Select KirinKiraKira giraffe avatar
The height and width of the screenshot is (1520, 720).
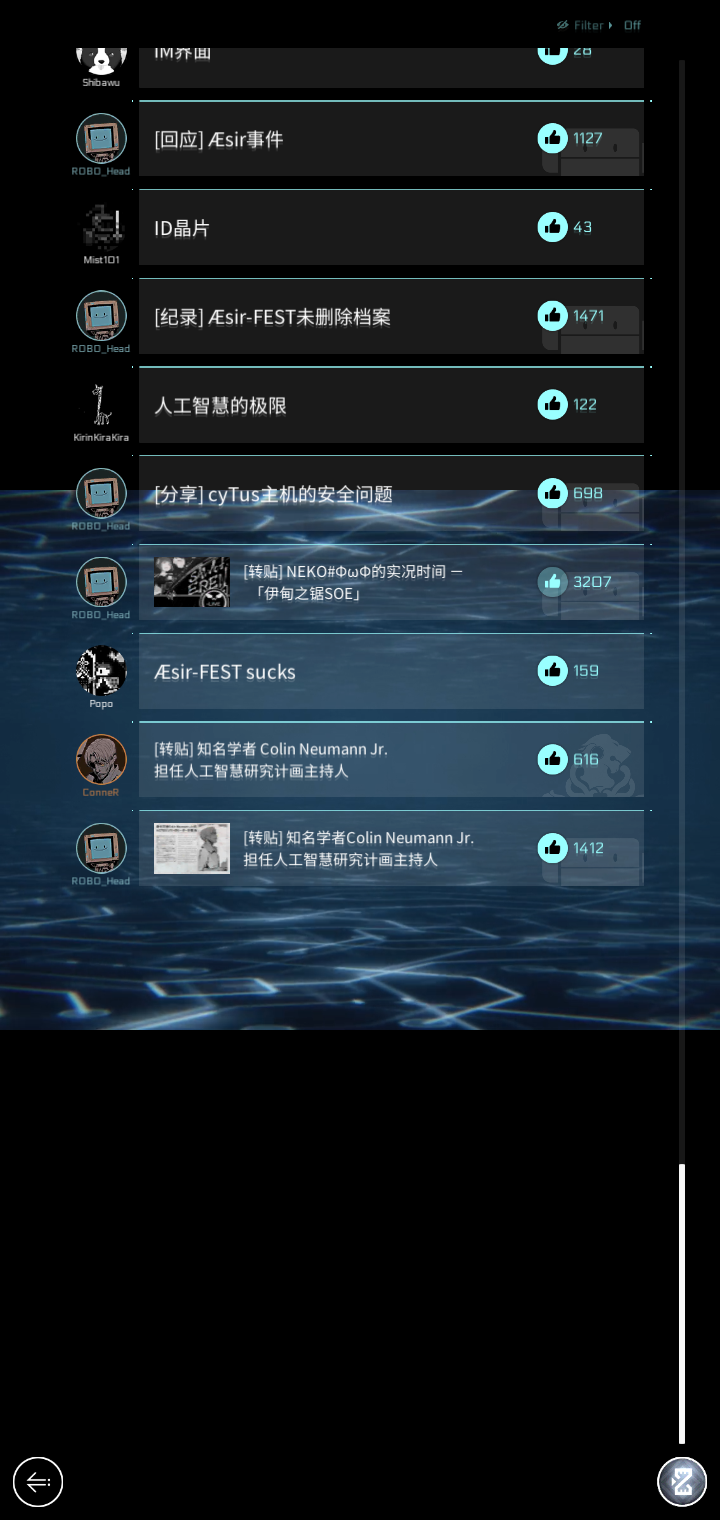(101, 404)
